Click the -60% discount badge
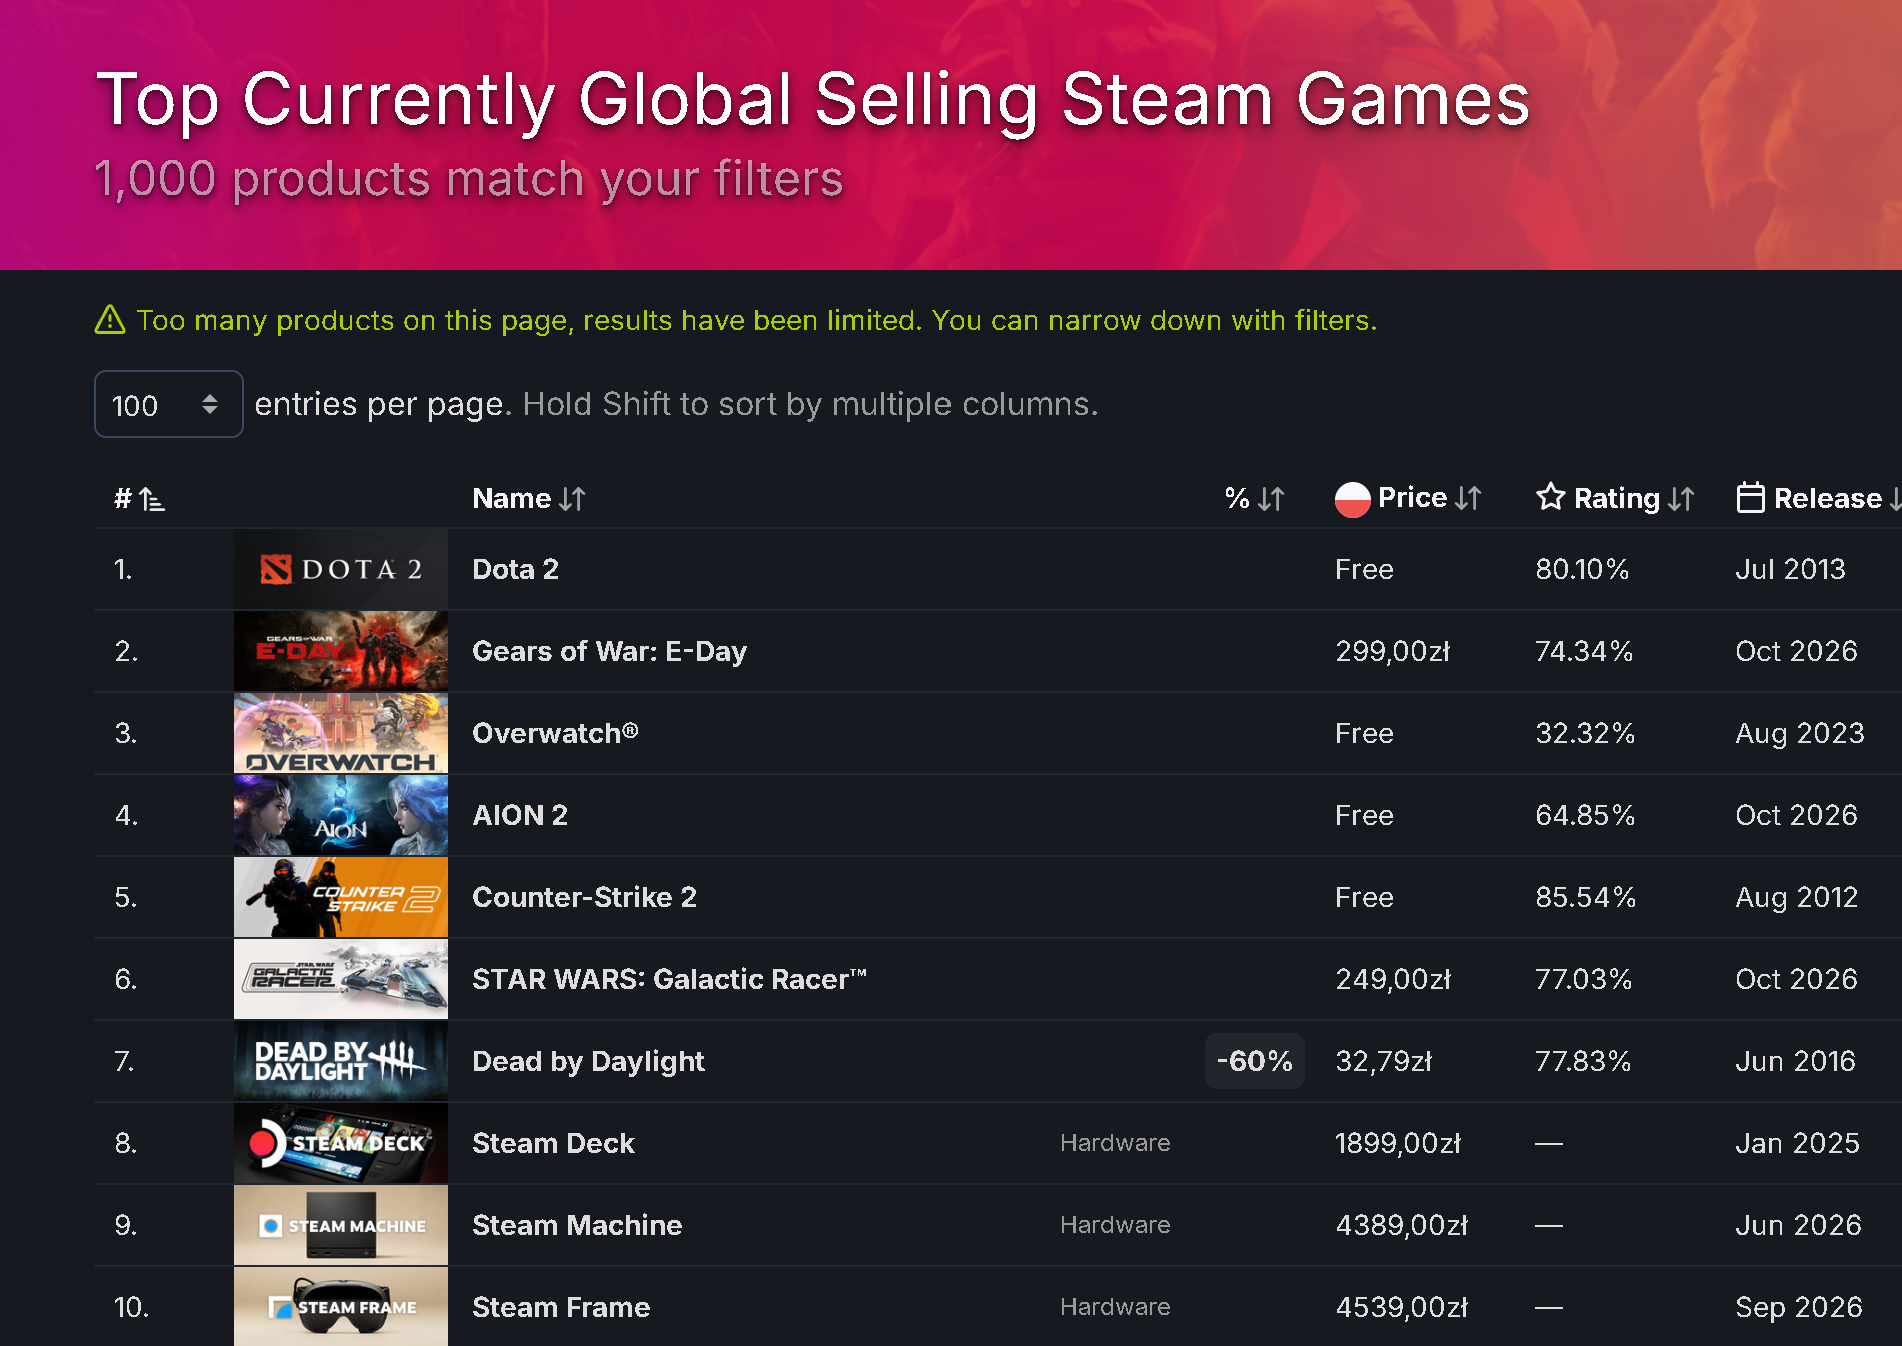Screen dimensions: 1902x1346 click(1254, 1061)
